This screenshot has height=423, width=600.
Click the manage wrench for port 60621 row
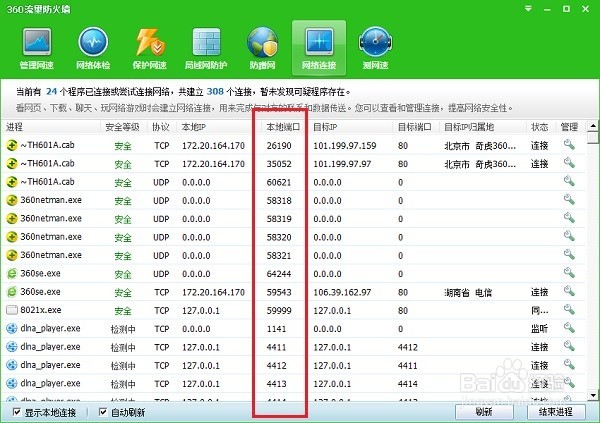coord(569,181)
